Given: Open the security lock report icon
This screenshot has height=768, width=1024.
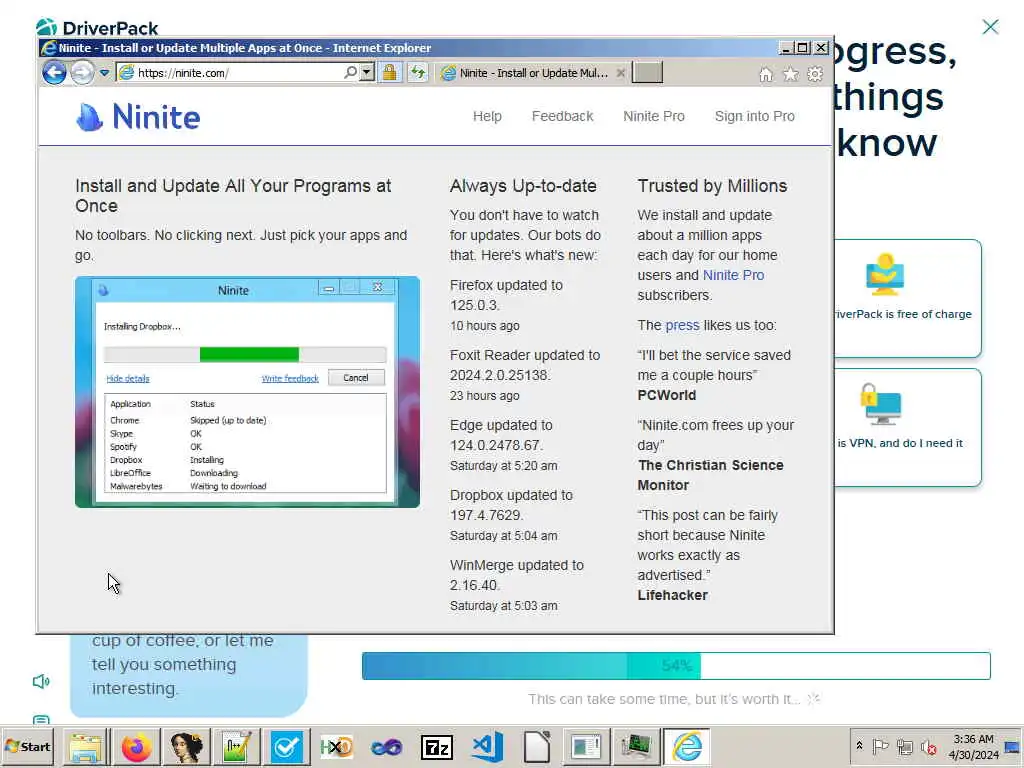Looking at the screenshot, I should click(x=390, y=72).
